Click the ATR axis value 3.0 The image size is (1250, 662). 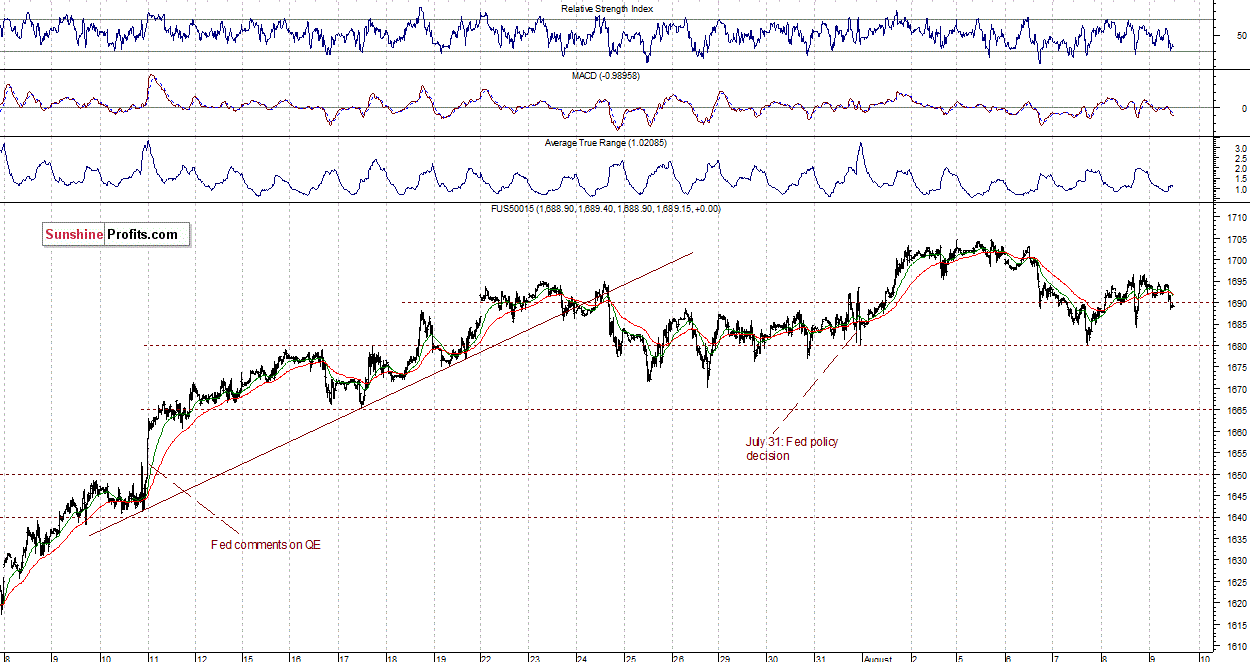pos(1240,149)
